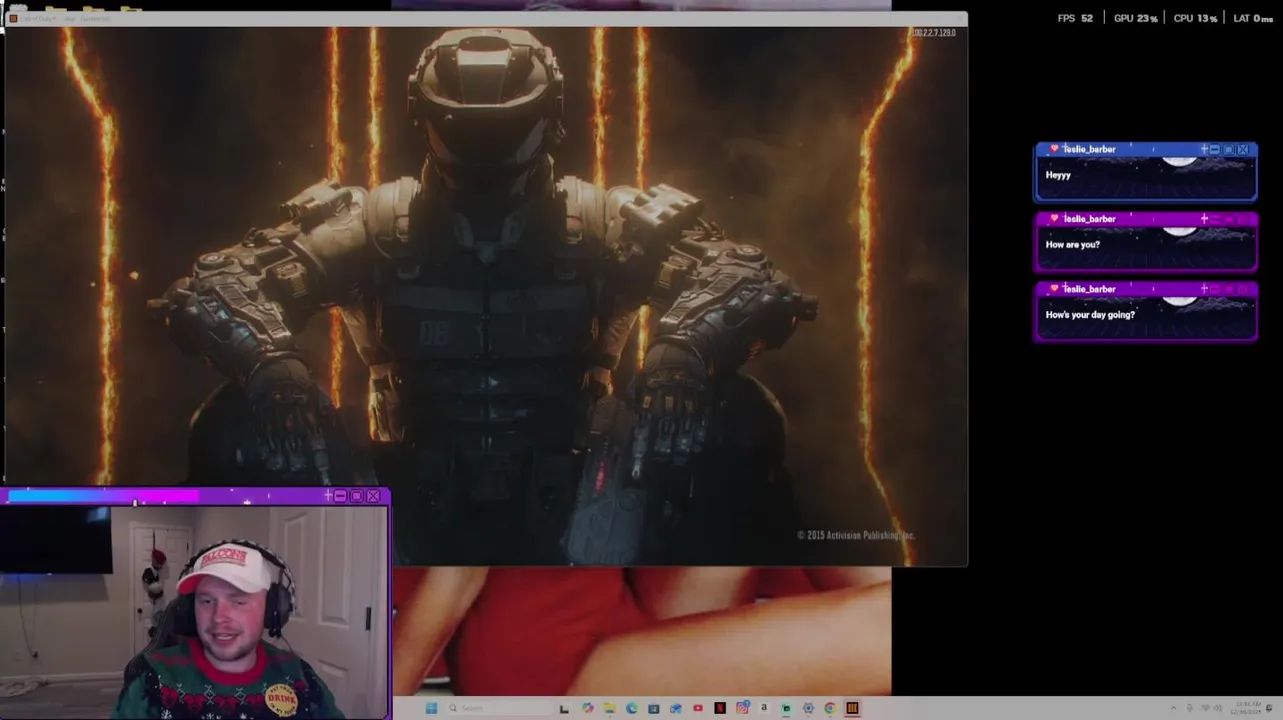The height and width of the screenshot is (720, 1283).
Task: Open Microsoft Edge from the taskbar
Action: point(632,708)
